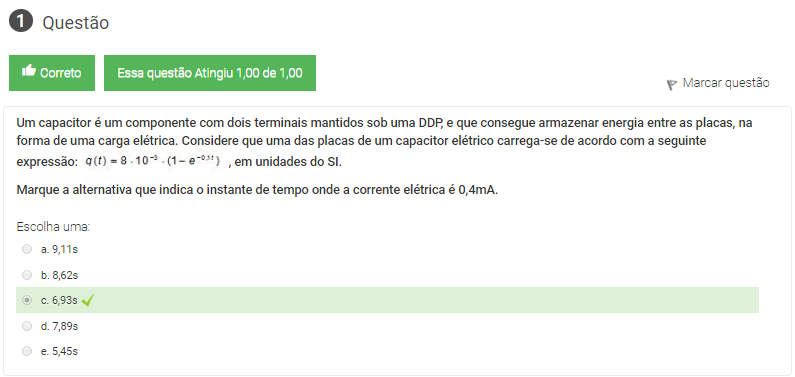The width and height of the screenshot is (795, 377).
Task: Click the answer text 6,93s
Action: (65, 300)
